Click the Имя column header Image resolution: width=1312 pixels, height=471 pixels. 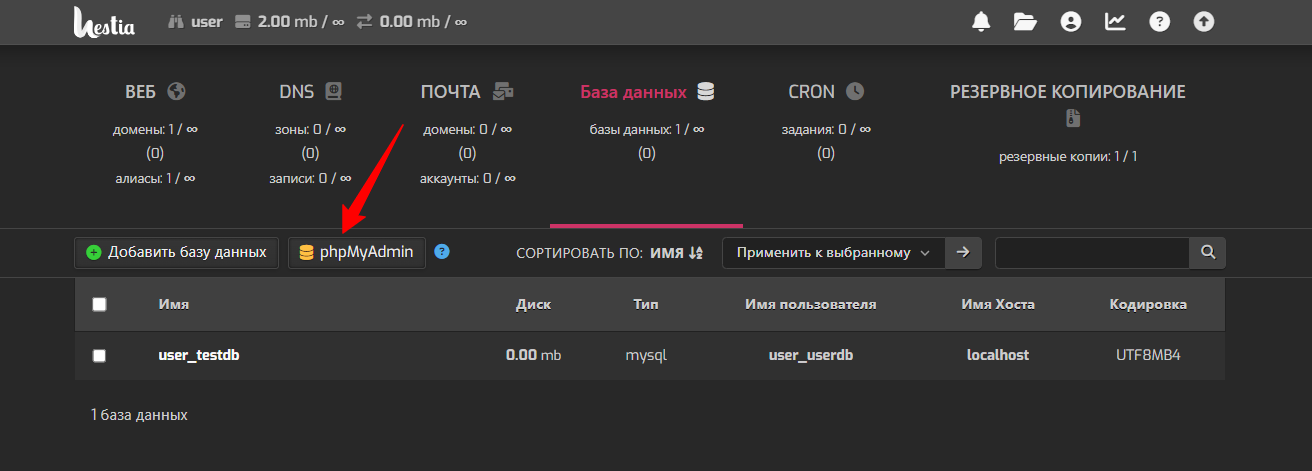pyautogui.click(x=173, y=304)
